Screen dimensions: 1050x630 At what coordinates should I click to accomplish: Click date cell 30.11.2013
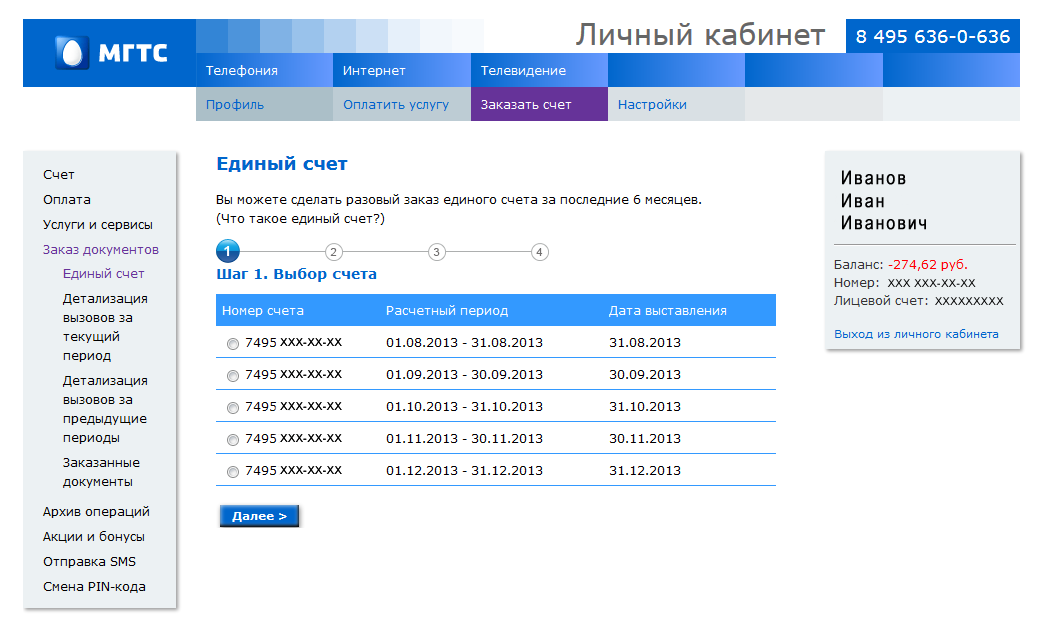tap(645, 439)
